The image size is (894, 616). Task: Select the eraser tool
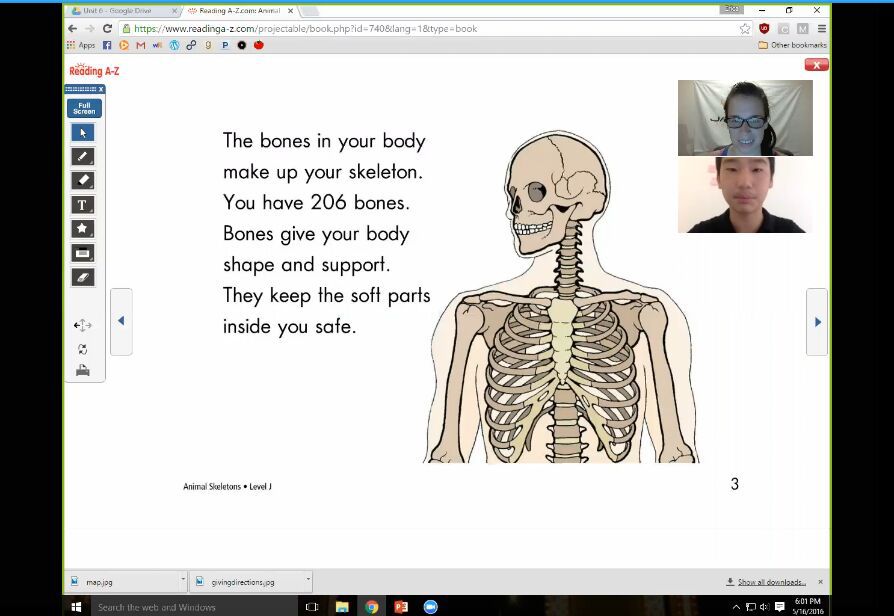pos(83,277)
